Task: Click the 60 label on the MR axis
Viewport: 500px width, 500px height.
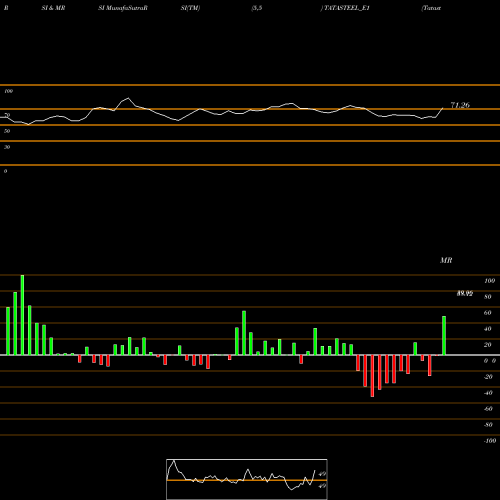Action: 487,313
